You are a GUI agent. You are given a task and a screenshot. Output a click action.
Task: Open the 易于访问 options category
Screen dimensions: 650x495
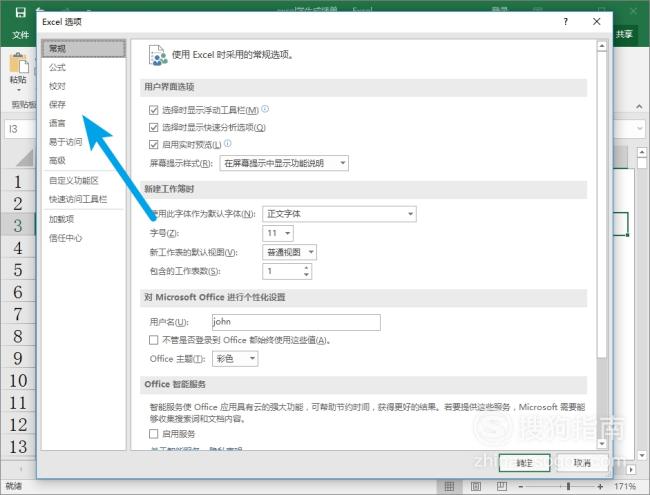coord(65,142)
